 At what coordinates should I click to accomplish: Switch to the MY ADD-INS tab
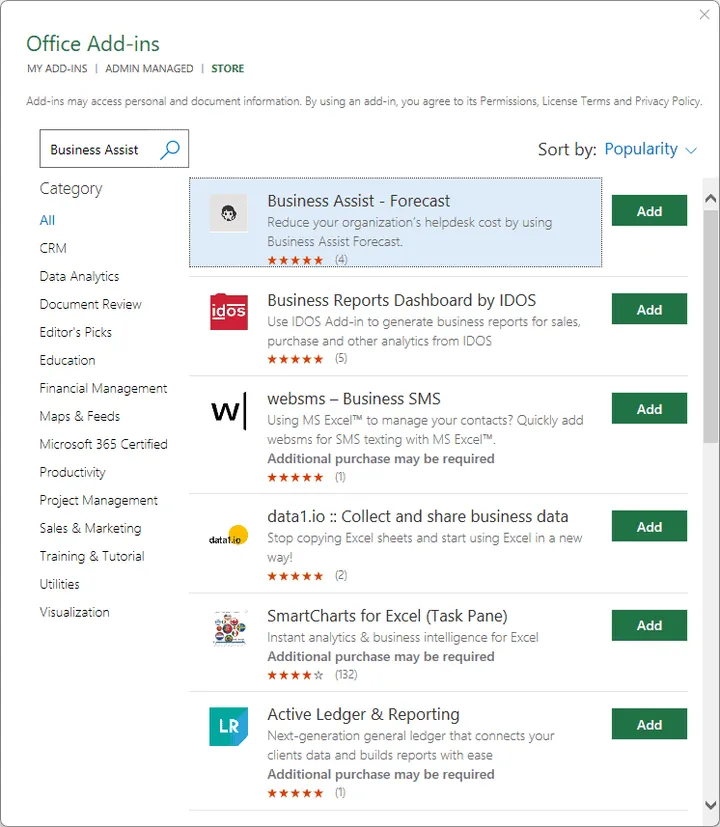point(57,69)
